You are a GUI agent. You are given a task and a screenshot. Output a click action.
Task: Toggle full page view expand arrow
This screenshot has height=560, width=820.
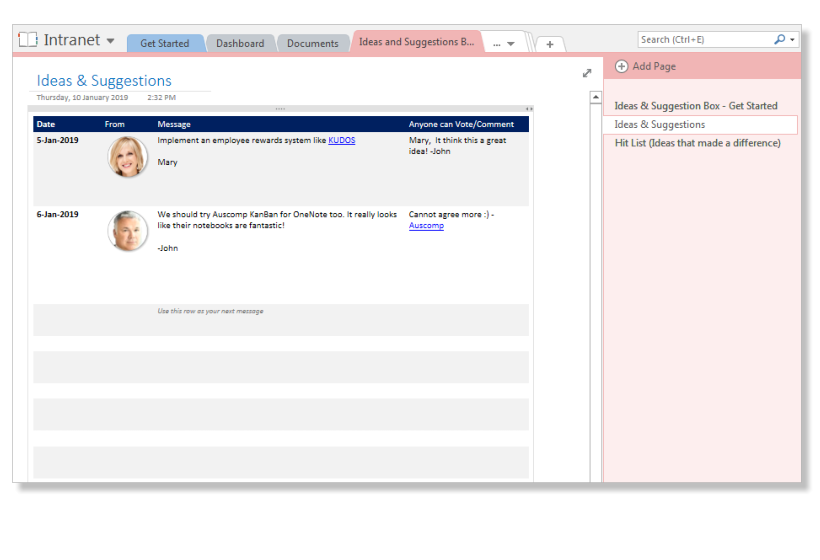pos(587,73)
